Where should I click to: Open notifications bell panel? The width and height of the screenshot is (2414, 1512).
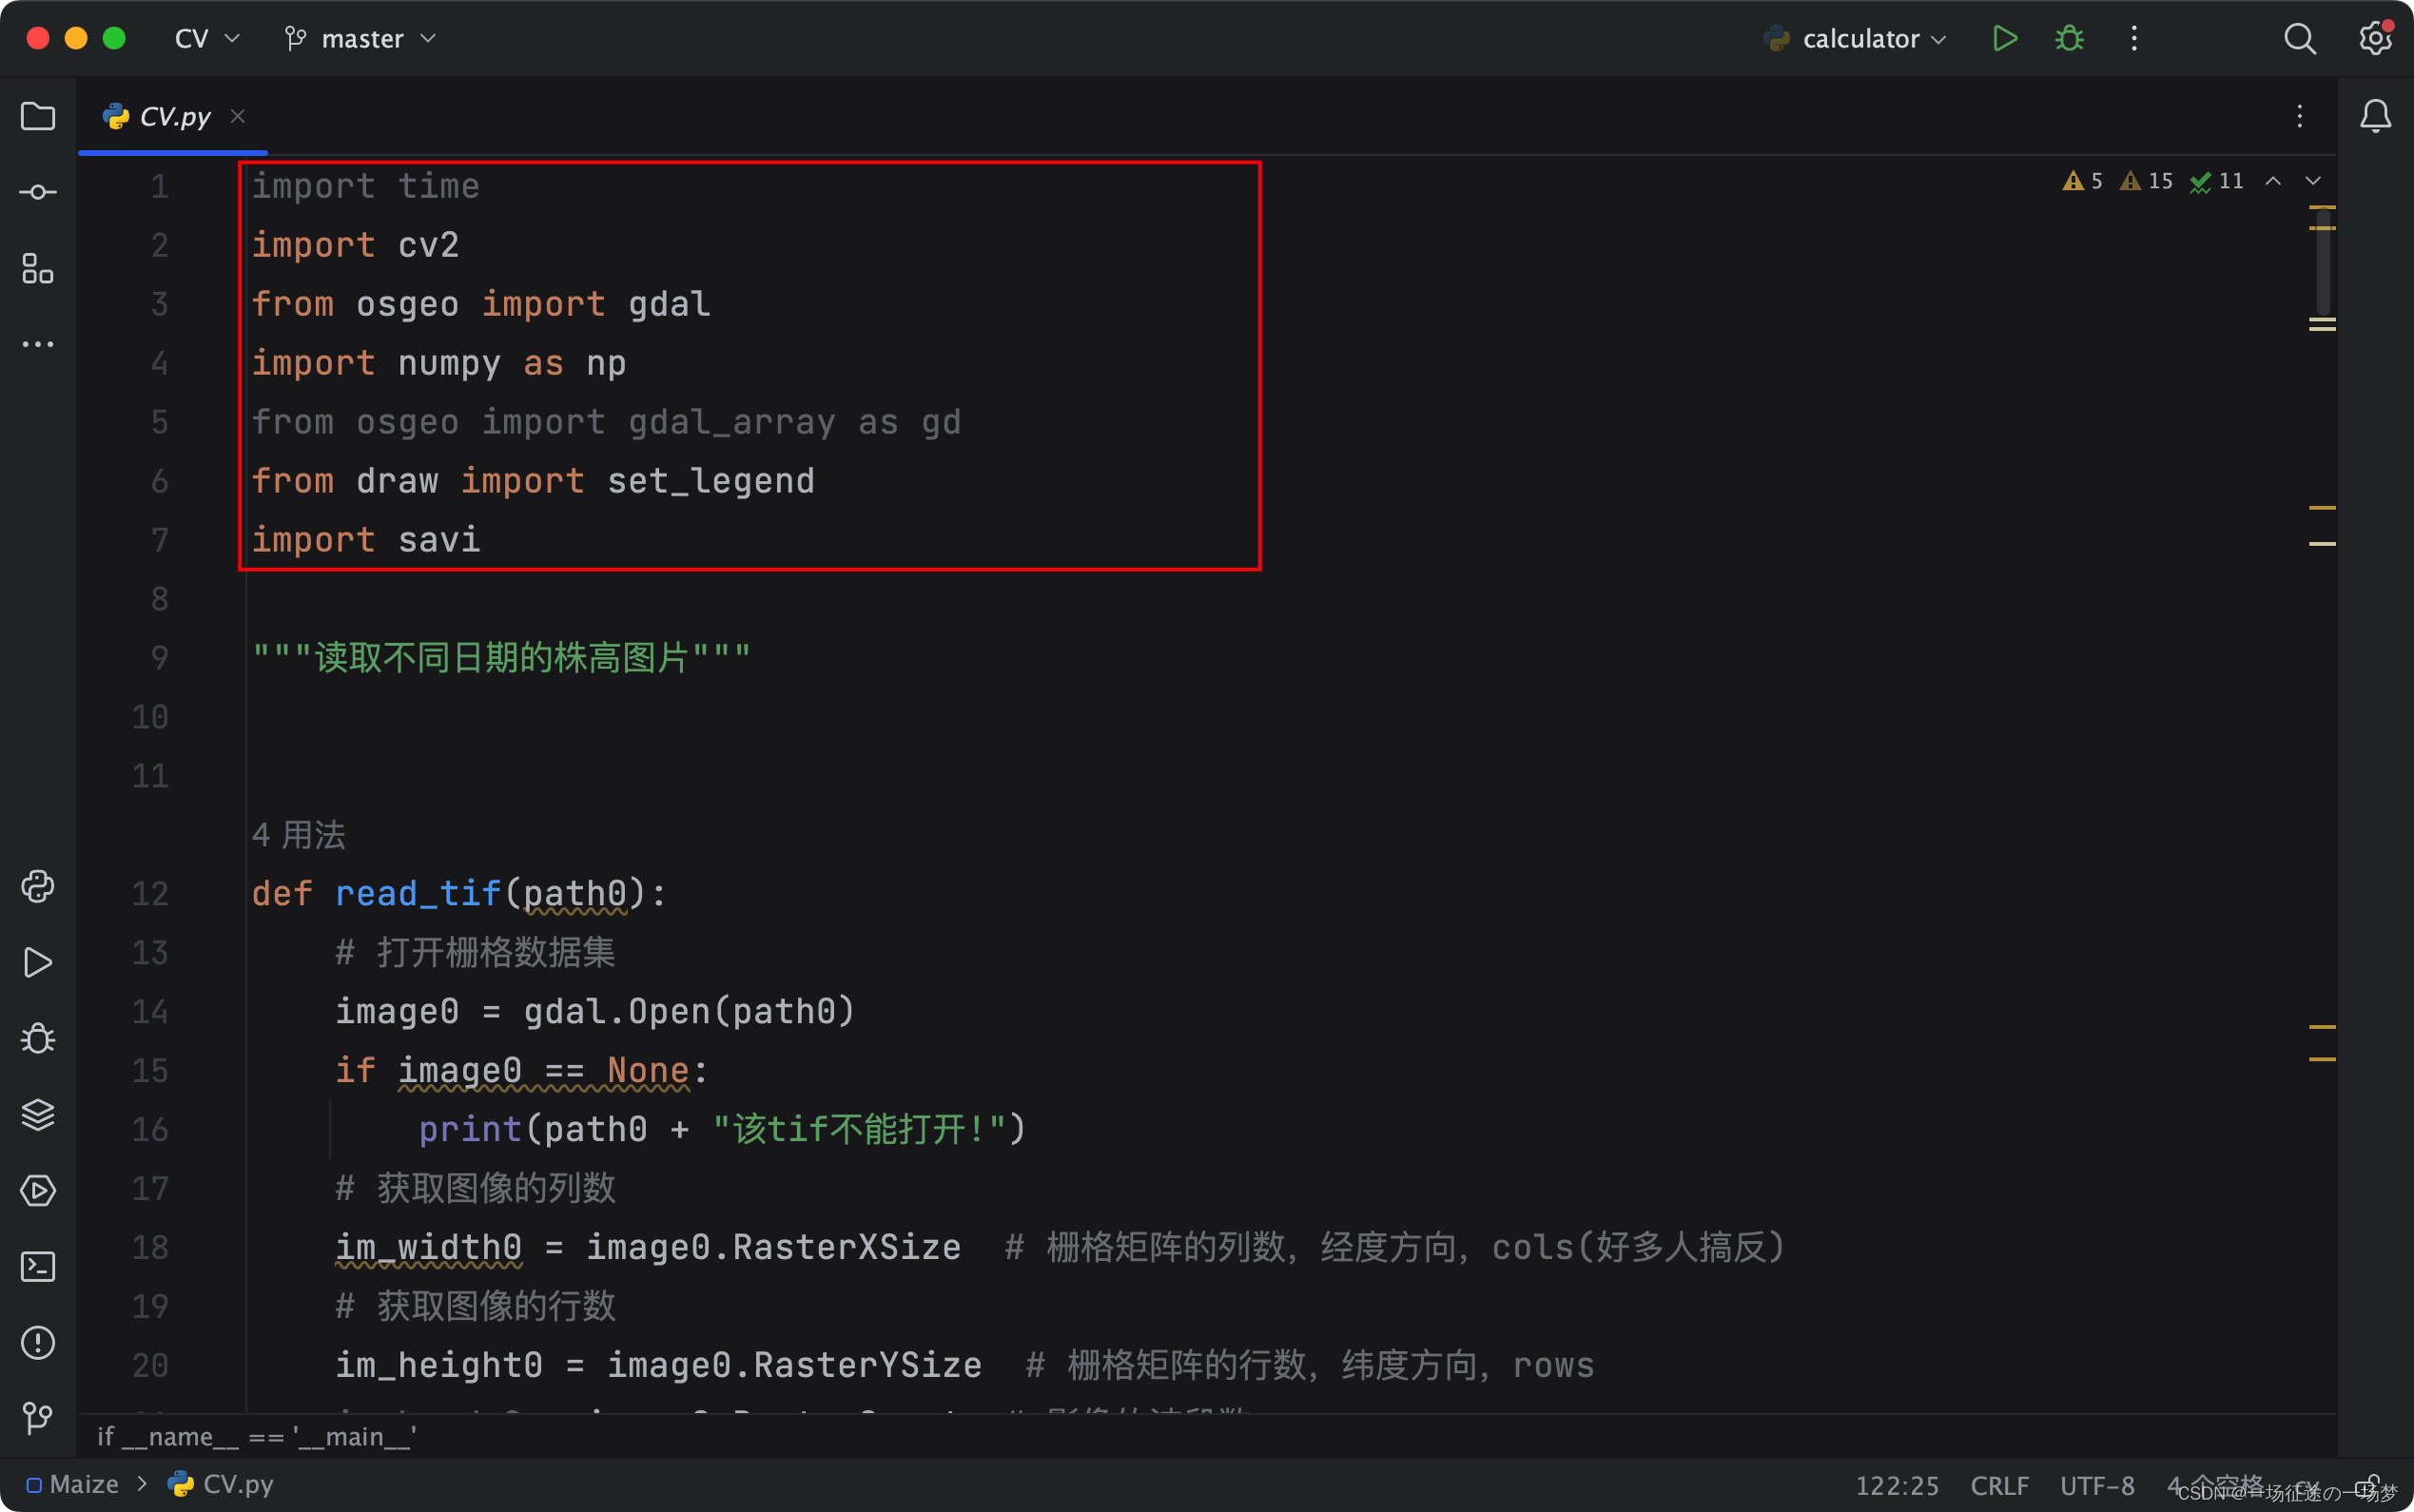tap(2375, 117)
